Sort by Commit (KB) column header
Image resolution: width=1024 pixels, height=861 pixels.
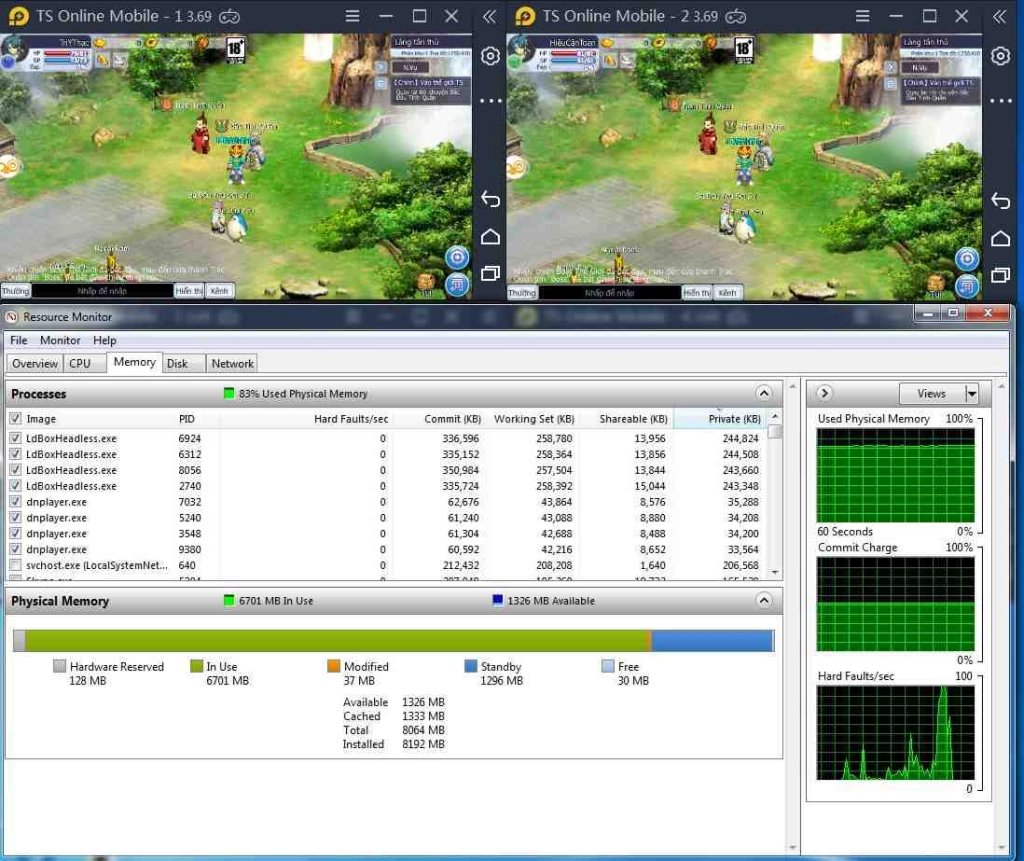pos(438,419)
